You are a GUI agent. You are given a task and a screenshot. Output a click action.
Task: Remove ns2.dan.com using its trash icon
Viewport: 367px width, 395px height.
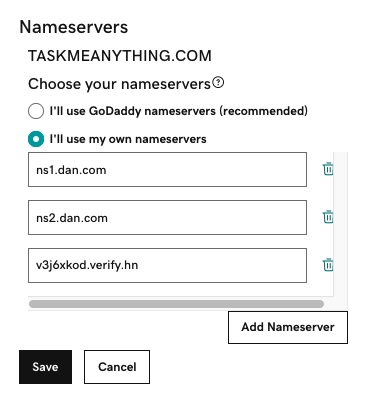328,217
